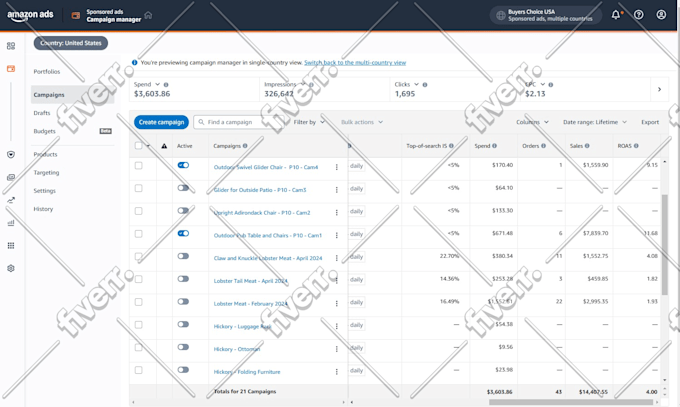
Task: Check the Outdoor Swivel Glider Chair row checkbox
Action: (138, 166)
